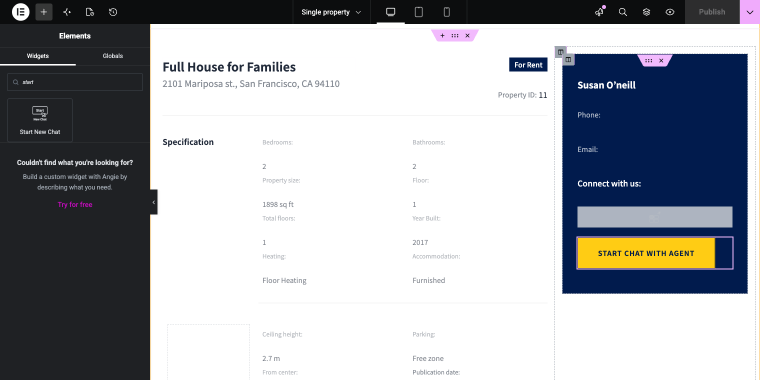Open Site Settings from the top bar
This screenshot has height=380, width=760.
(x=67, y=12)
